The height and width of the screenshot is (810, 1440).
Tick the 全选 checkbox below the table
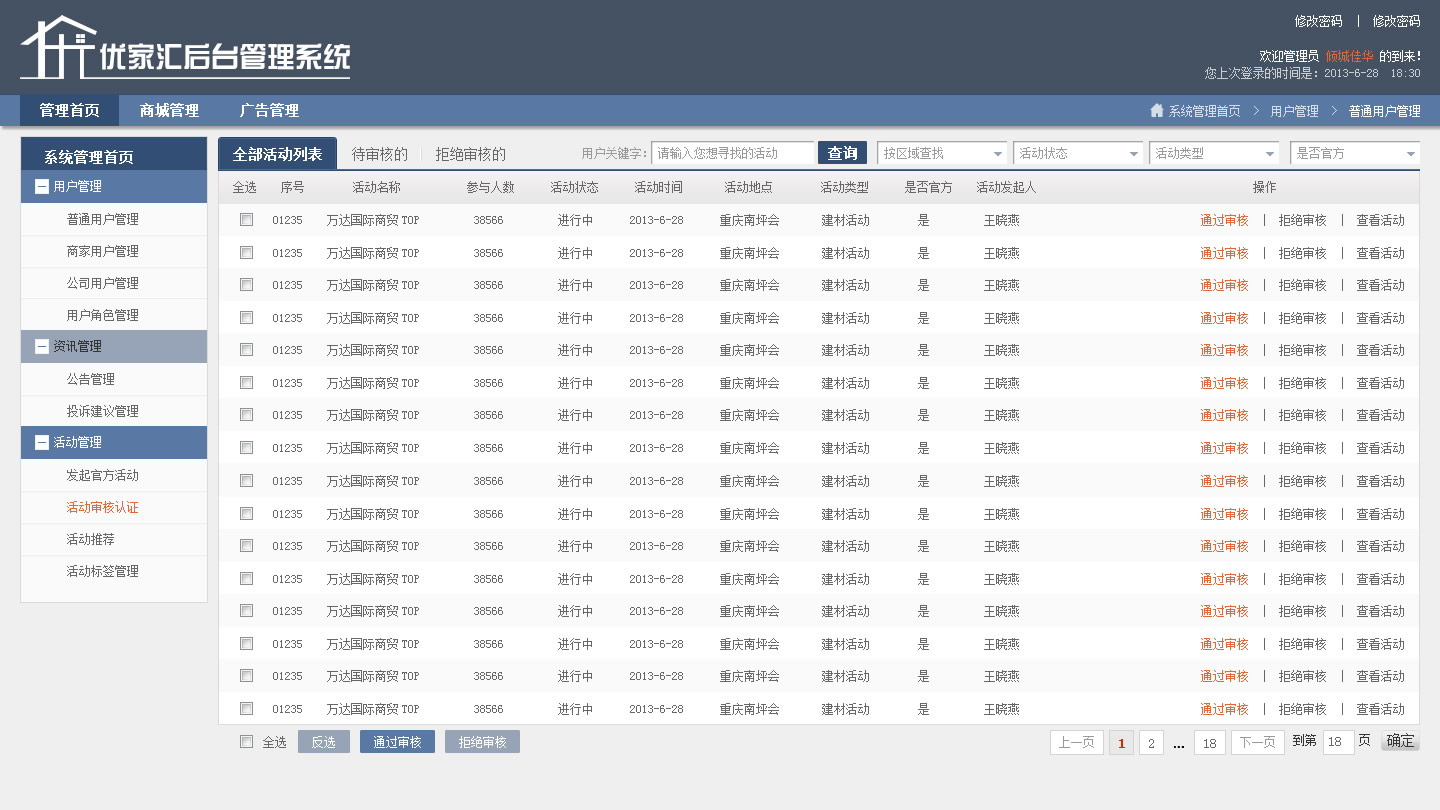pyautogui.click(x=246, y=742)
